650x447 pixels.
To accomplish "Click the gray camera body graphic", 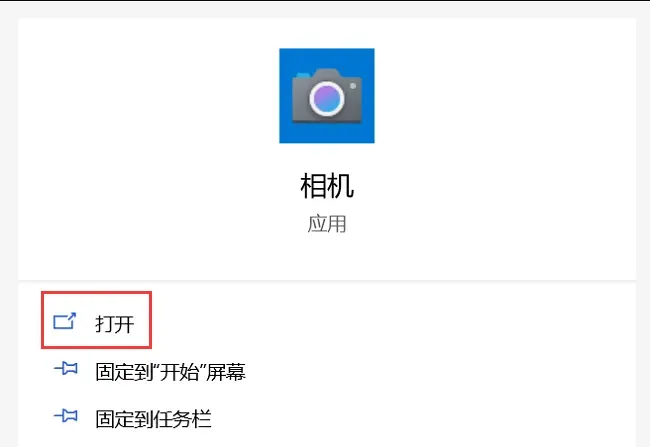I will tap(327, 96).
